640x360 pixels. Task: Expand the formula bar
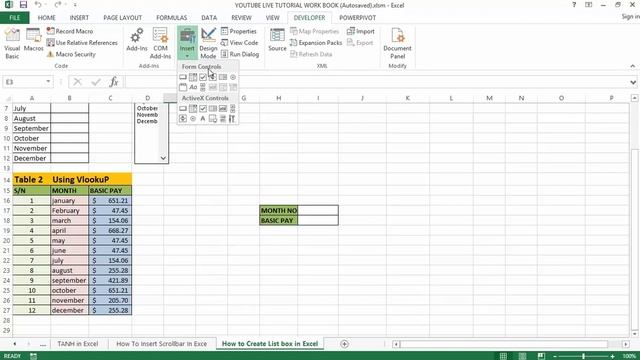coord(633,82)
